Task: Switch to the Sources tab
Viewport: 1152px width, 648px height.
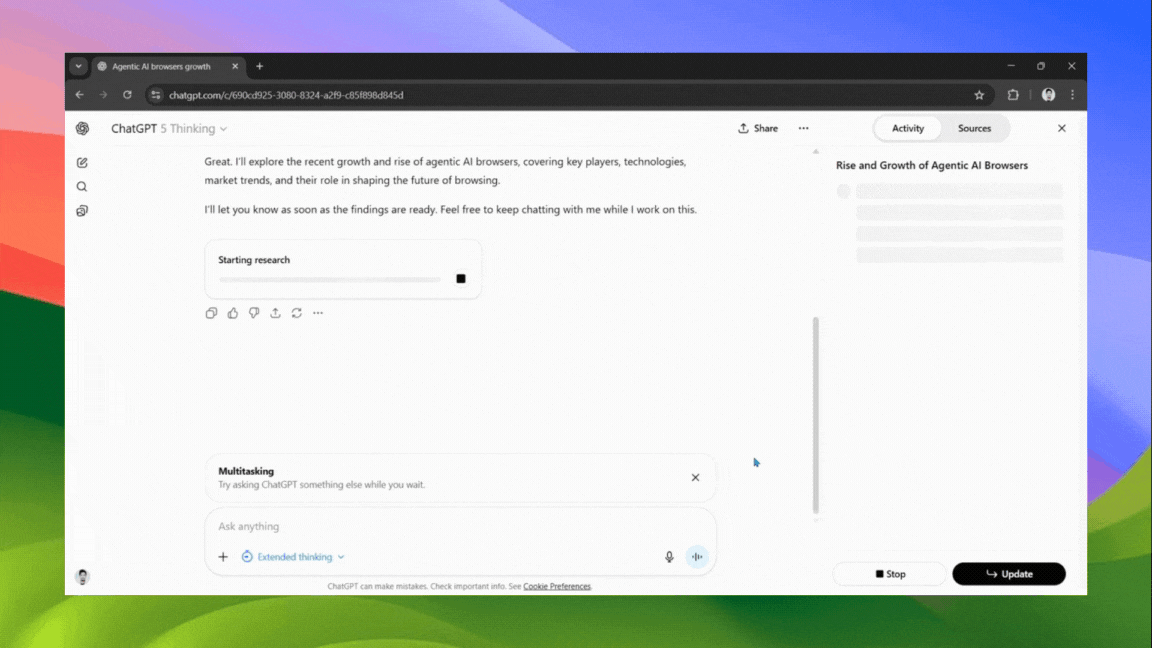Action: pyautogui.click(x=974, y=128)
